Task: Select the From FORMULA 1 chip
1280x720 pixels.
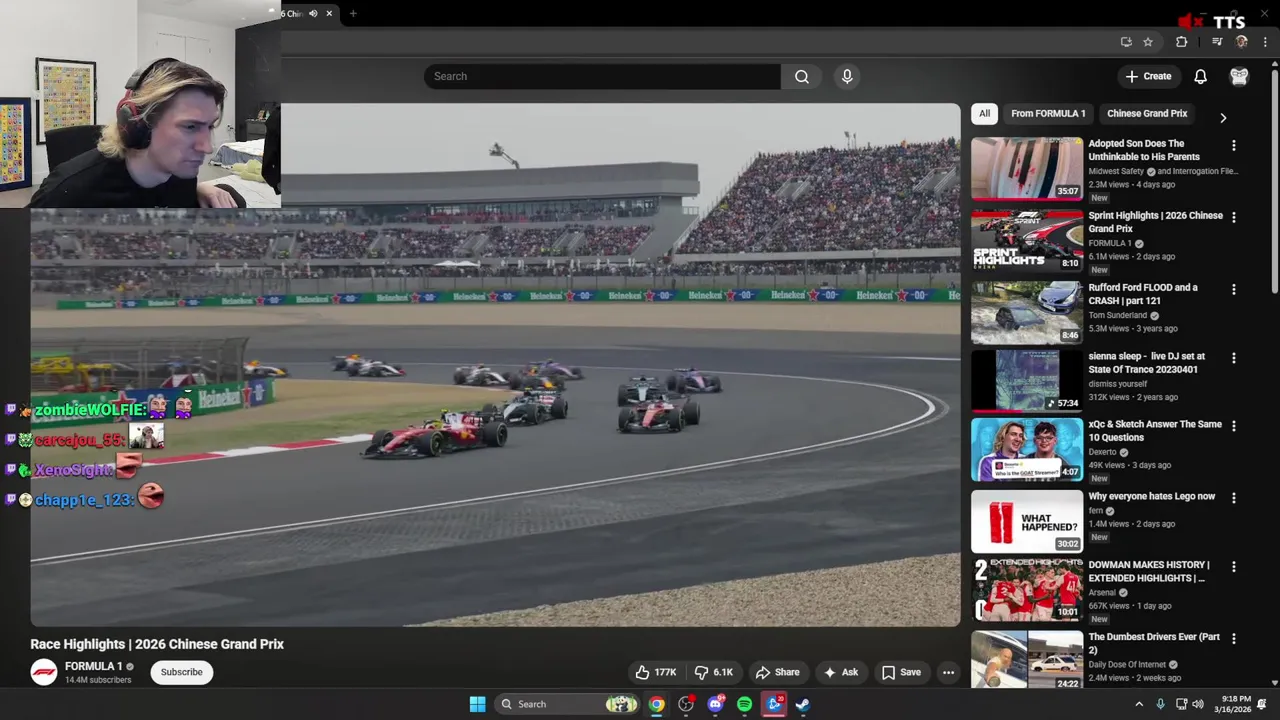Action: coord(1048,113)
